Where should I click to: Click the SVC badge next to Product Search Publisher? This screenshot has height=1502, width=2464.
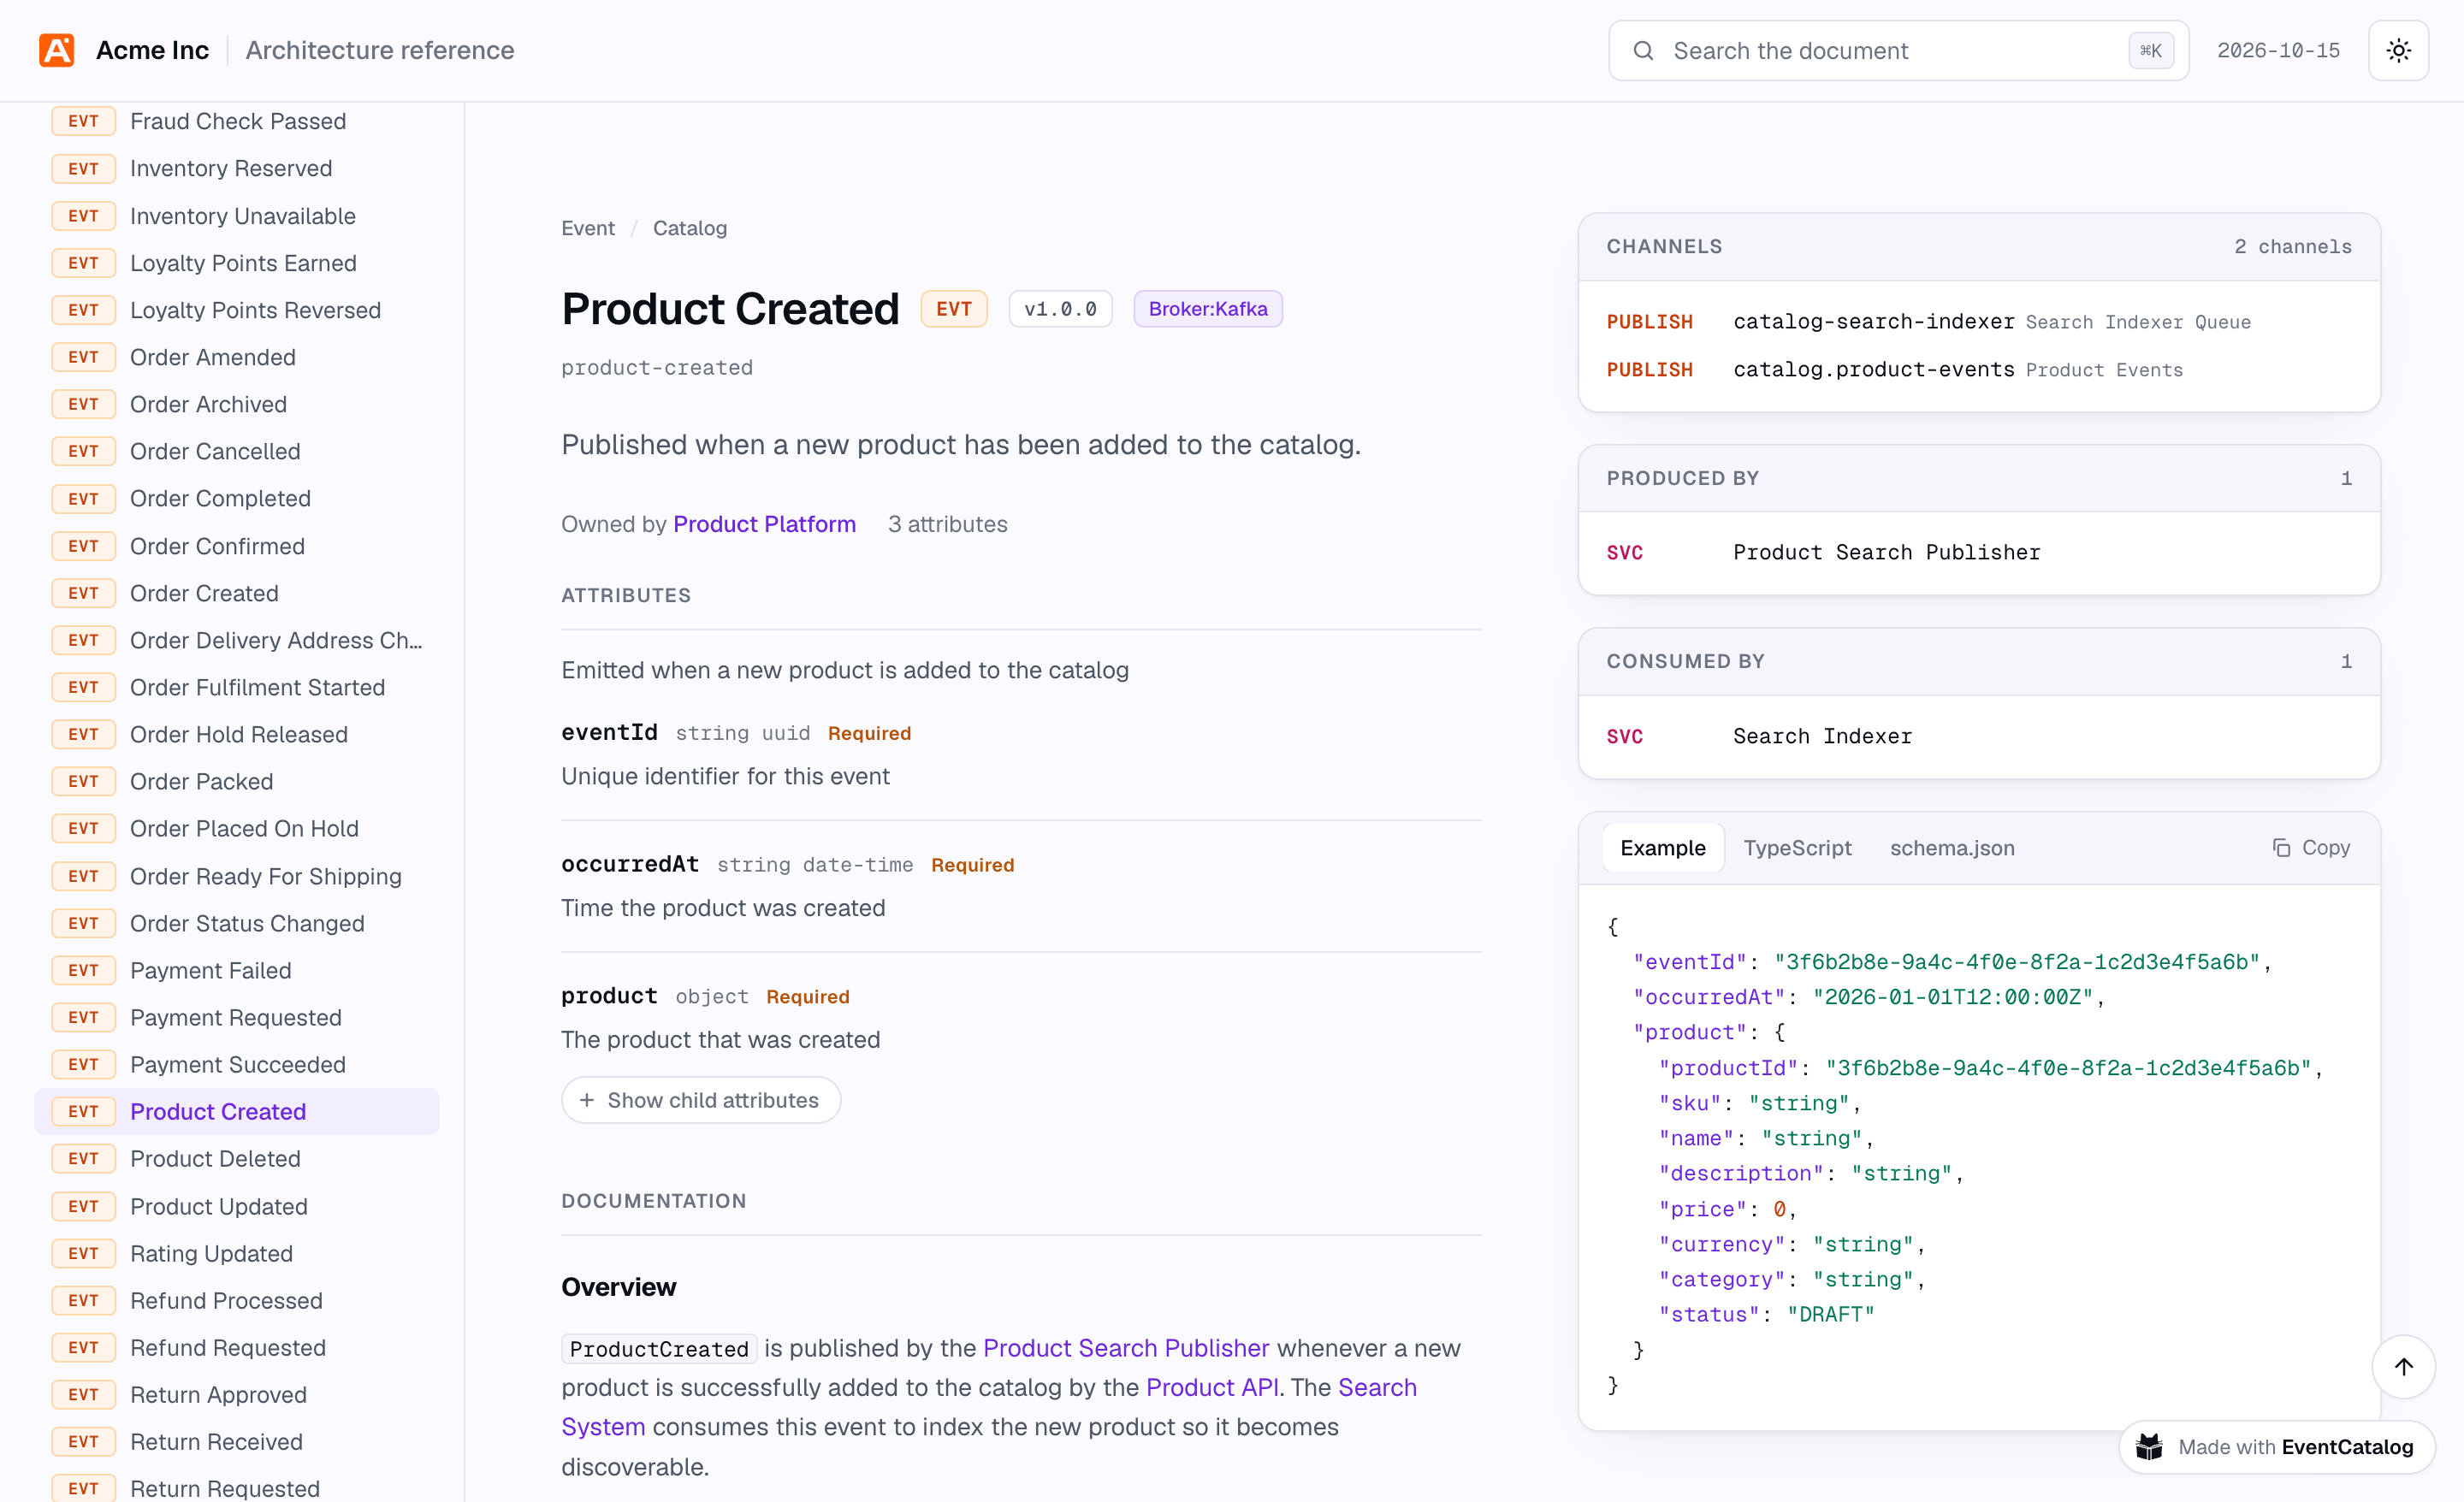1624,552
